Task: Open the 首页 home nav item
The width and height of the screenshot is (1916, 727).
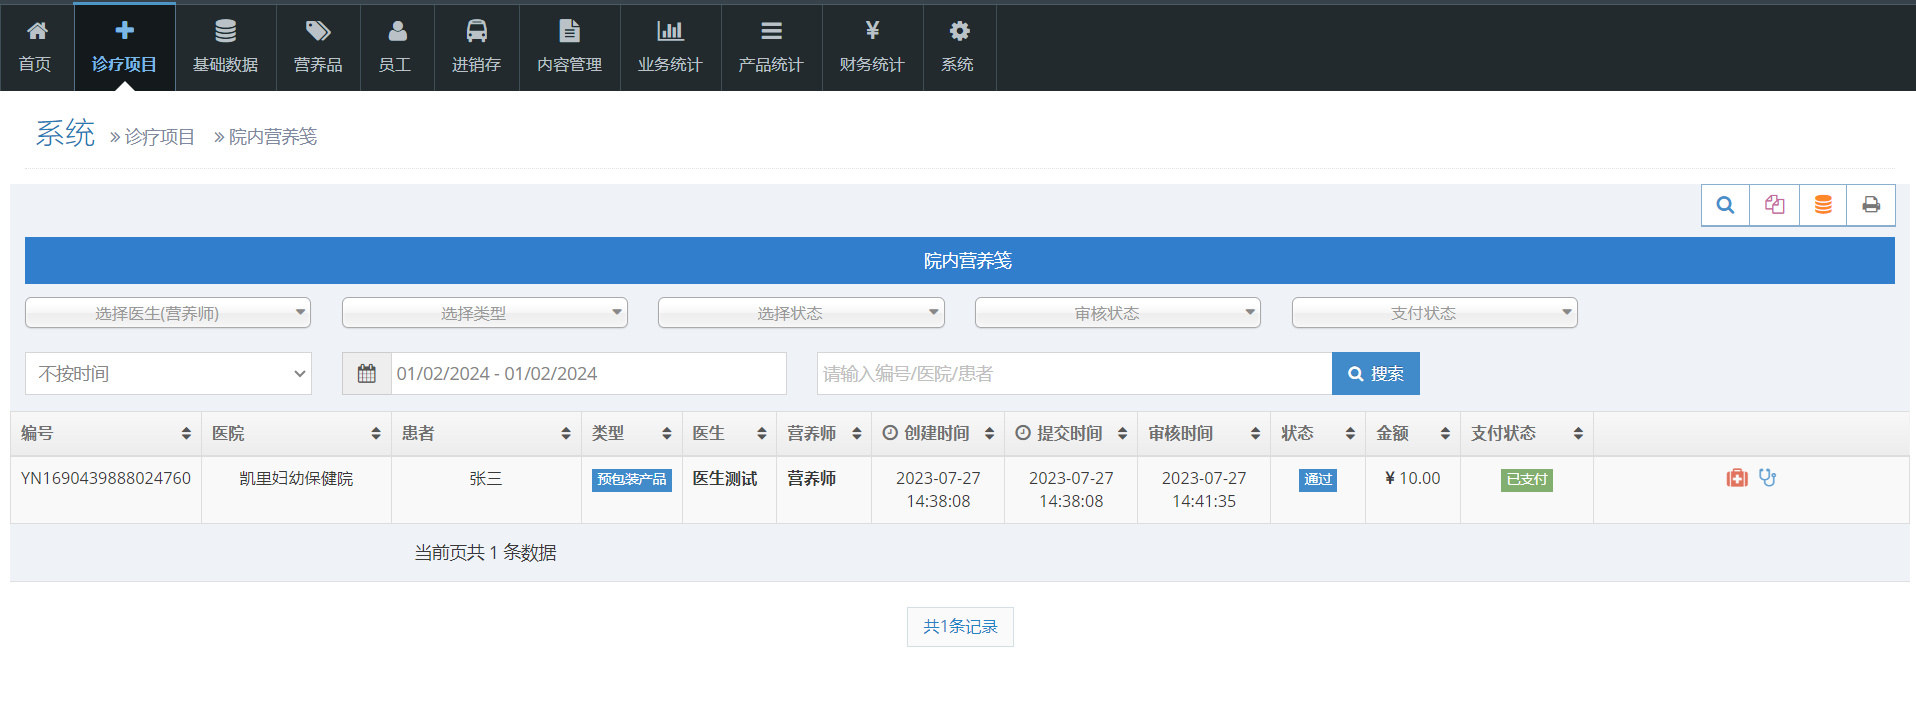Action: [36, 47]
